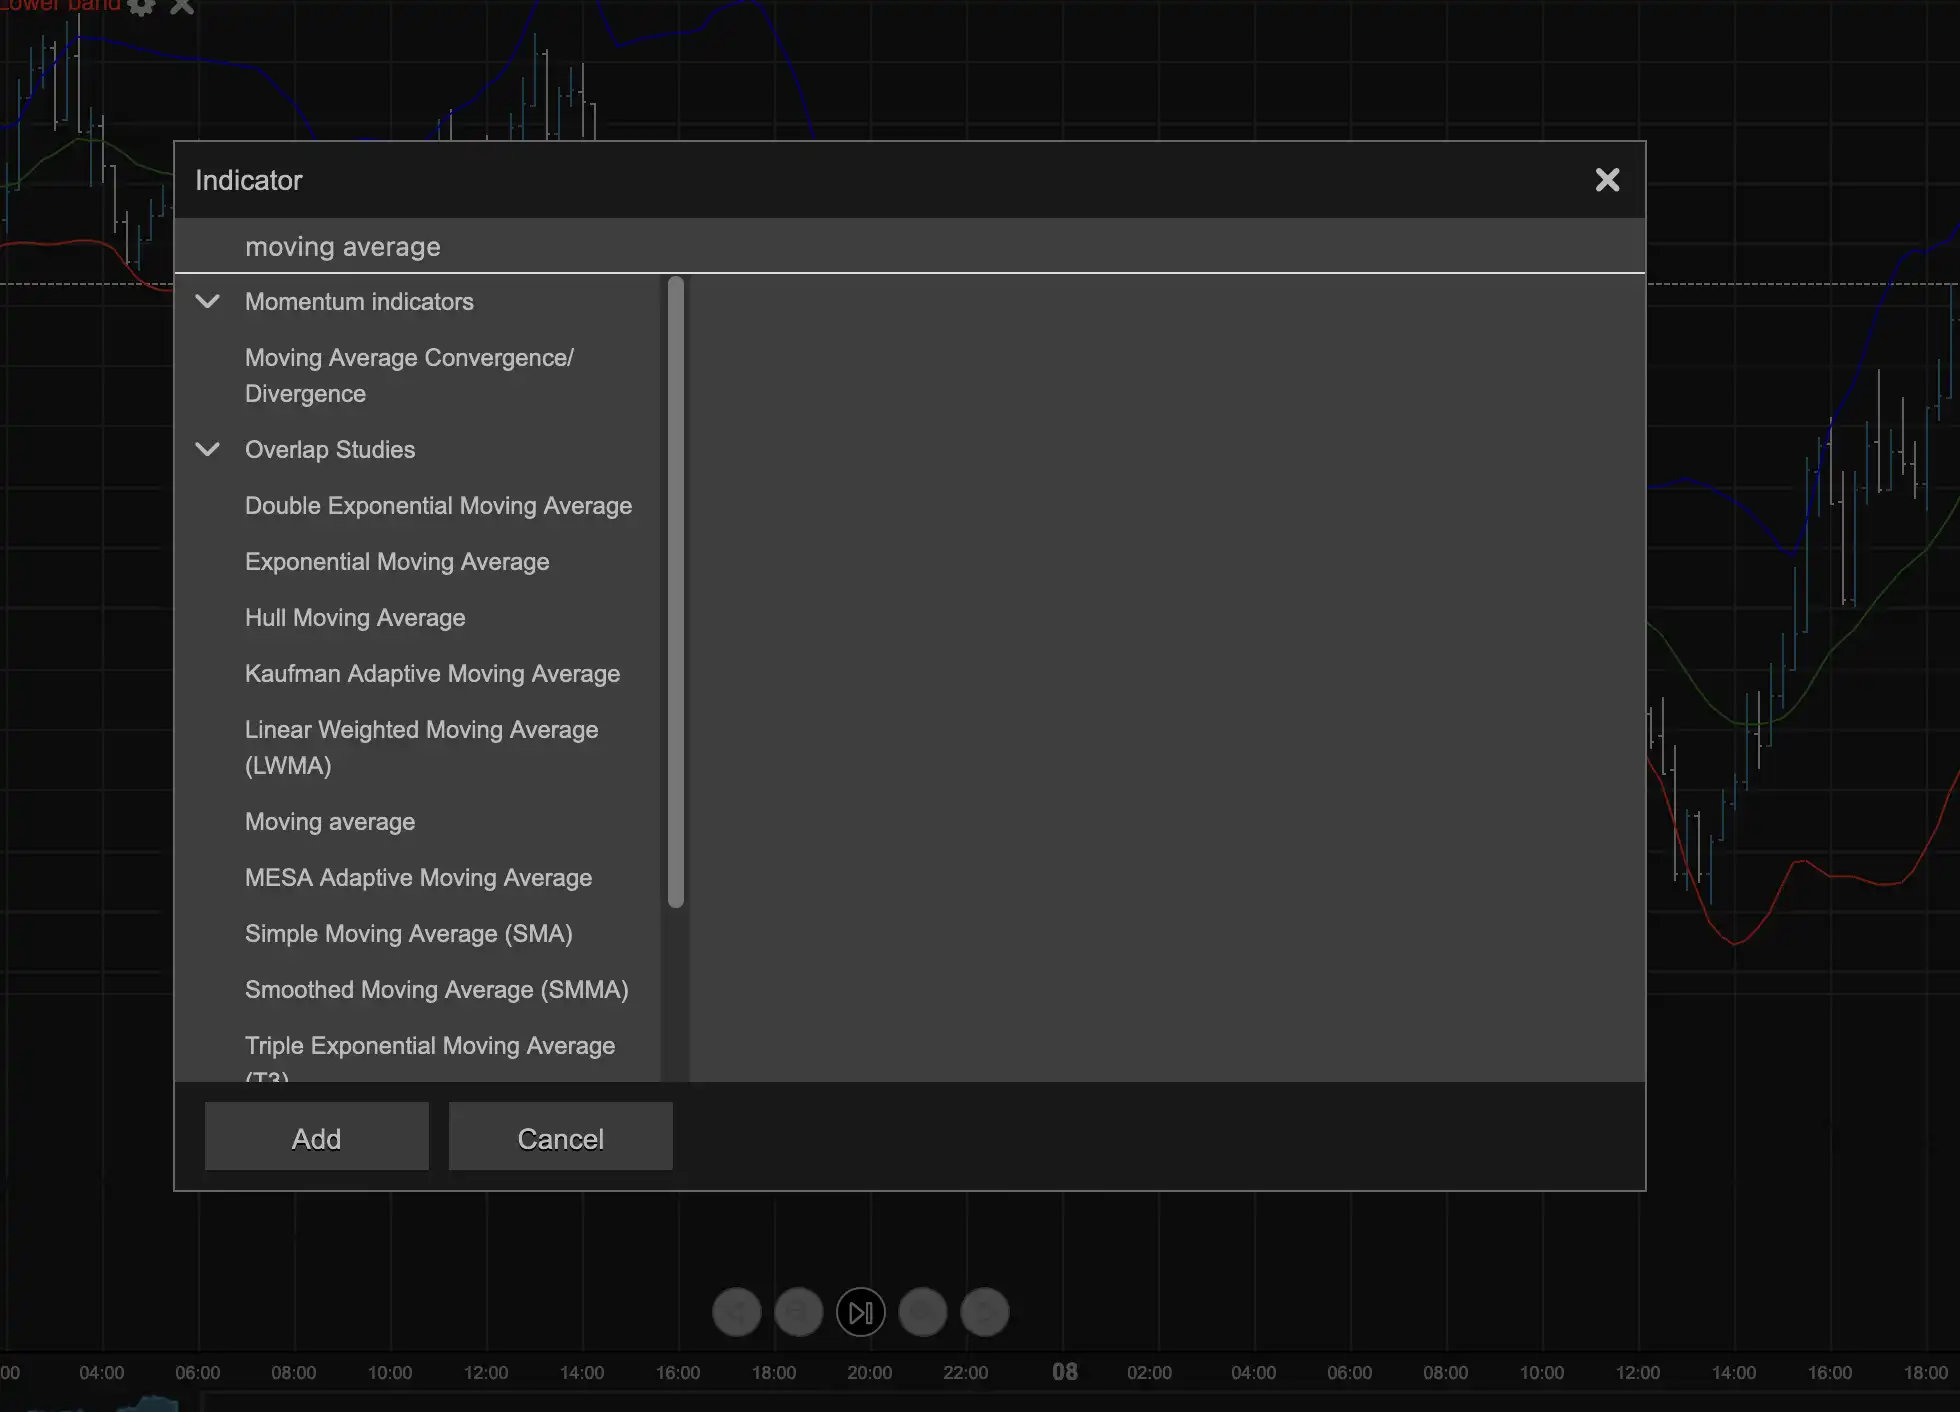Collapse the Momentum indicators group

(x=208, y=301)
